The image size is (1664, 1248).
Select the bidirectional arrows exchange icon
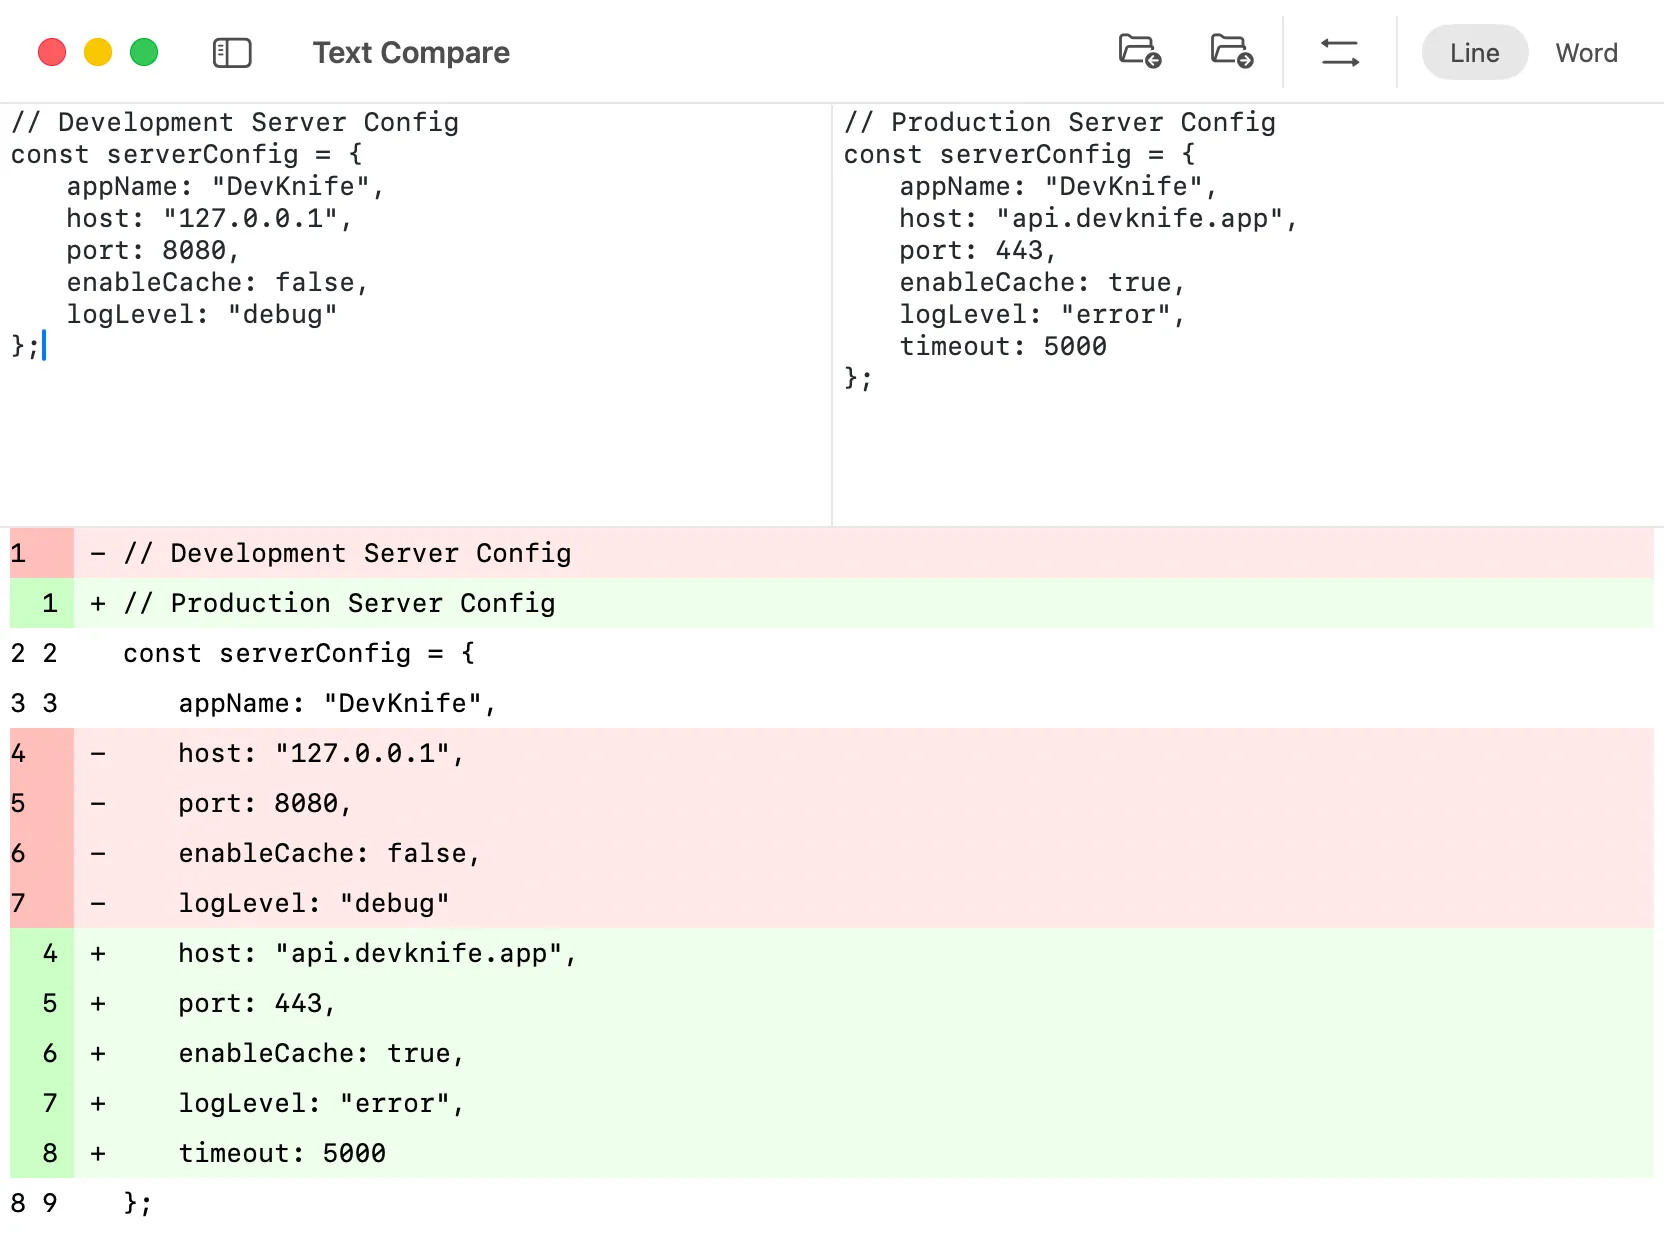tap(1340, 53)
